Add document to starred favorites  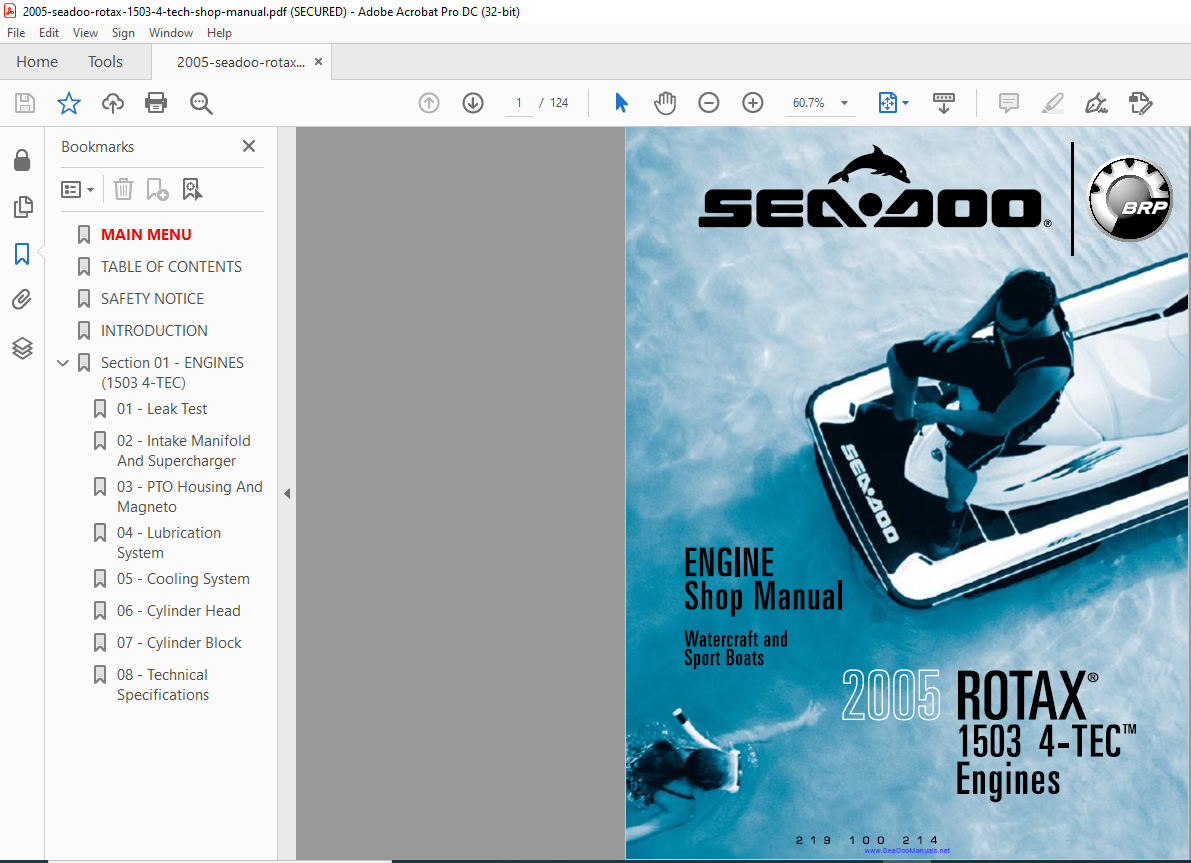tap(69, 103)
